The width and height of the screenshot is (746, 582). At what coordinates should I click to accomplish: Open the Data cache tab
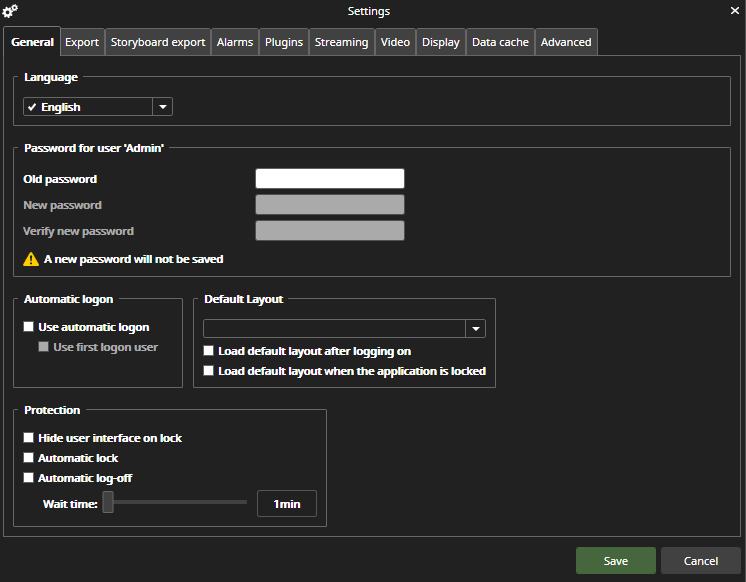tap(500, 42)
